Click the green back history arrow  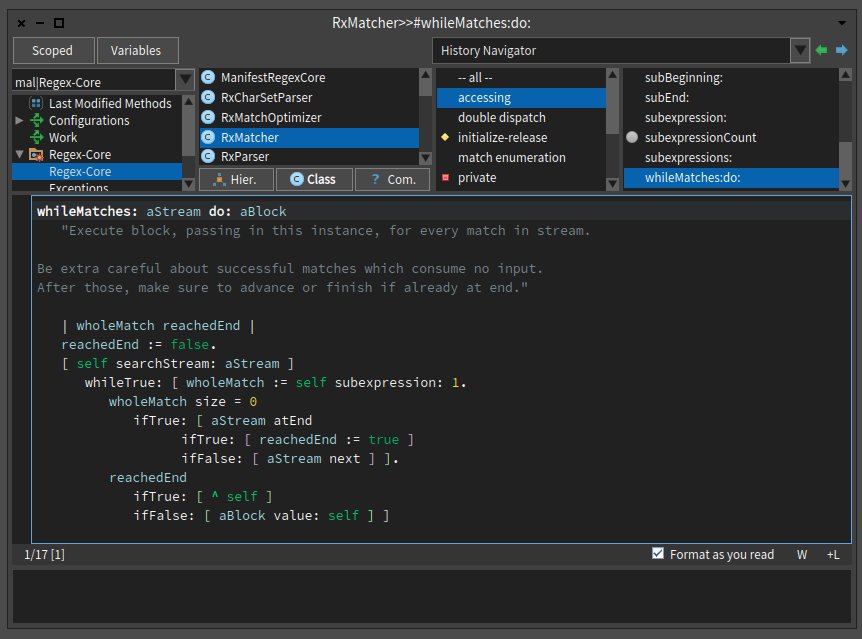[822, 50]
